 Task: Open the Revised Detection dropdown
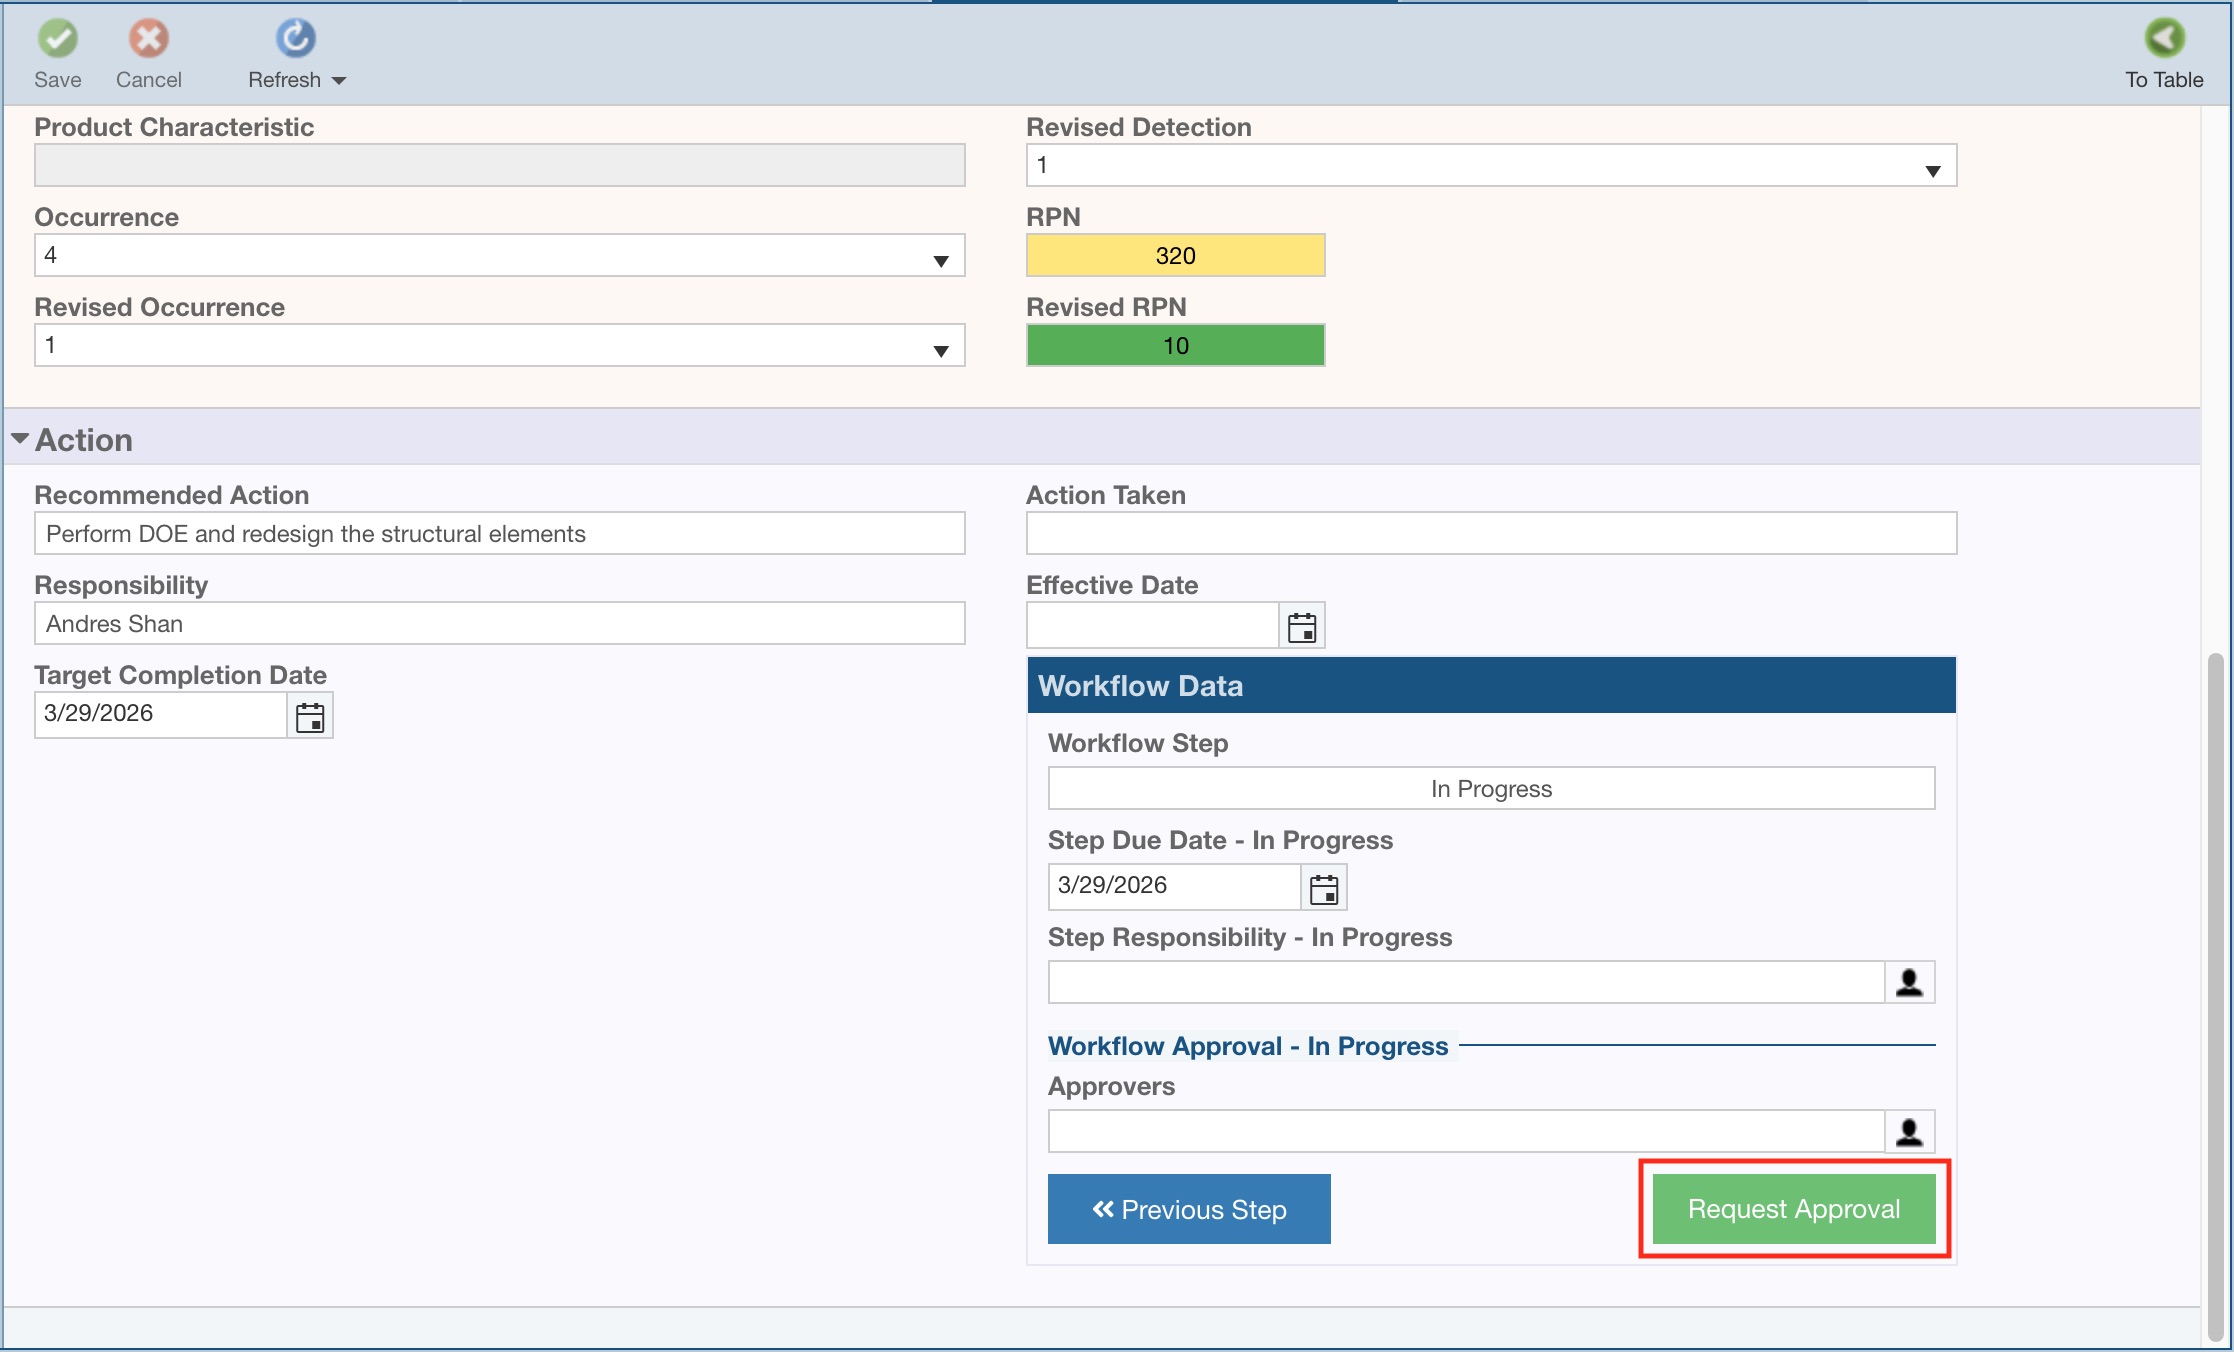coord(1932,170)
